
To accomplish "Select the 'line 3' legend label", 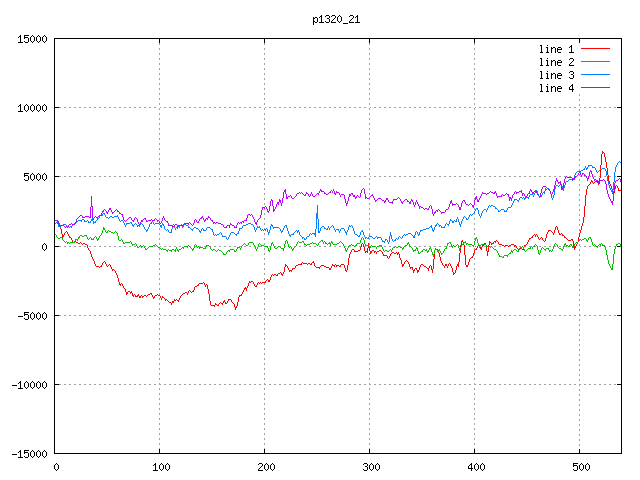I will (556, 75).
